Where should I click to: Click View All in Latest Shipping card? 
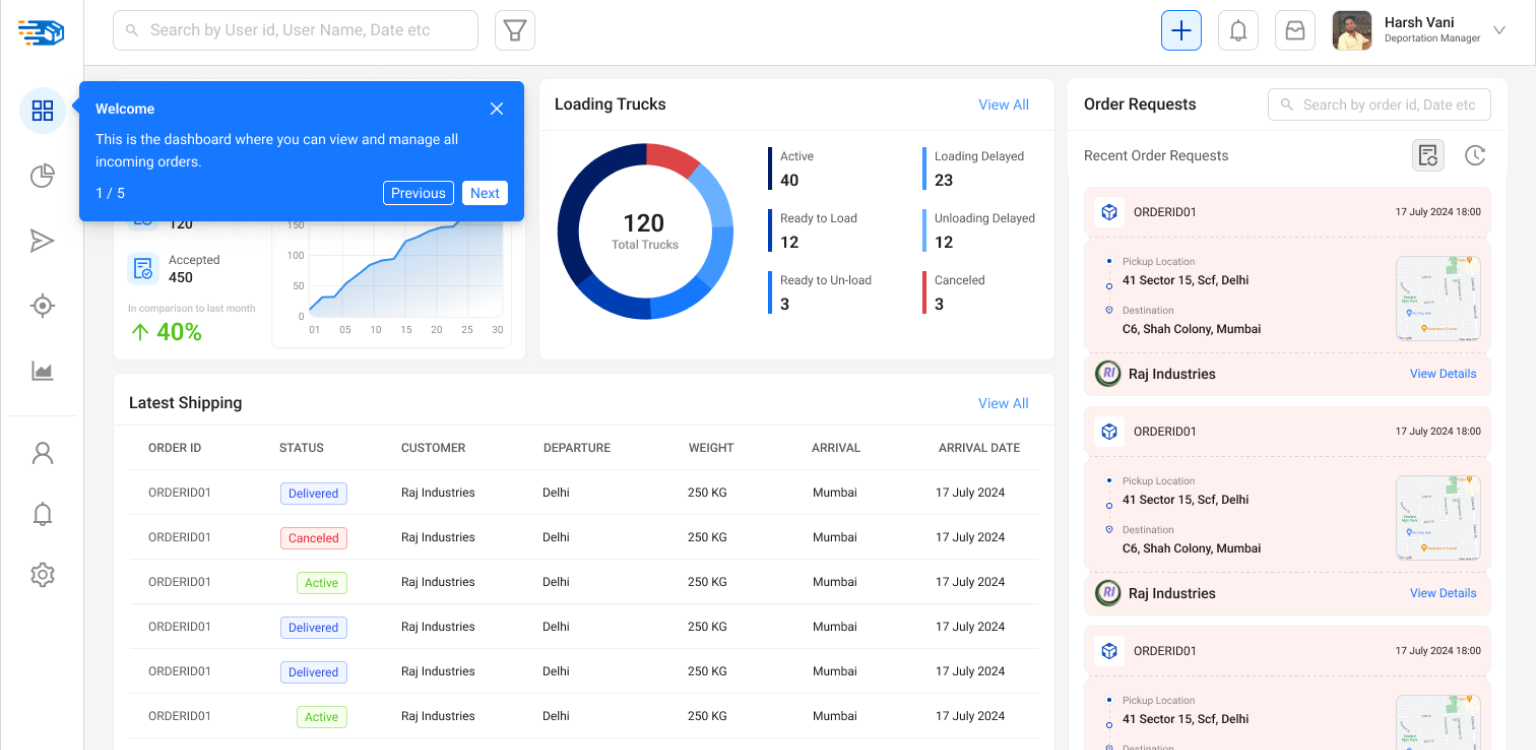tap(1003, 404)
